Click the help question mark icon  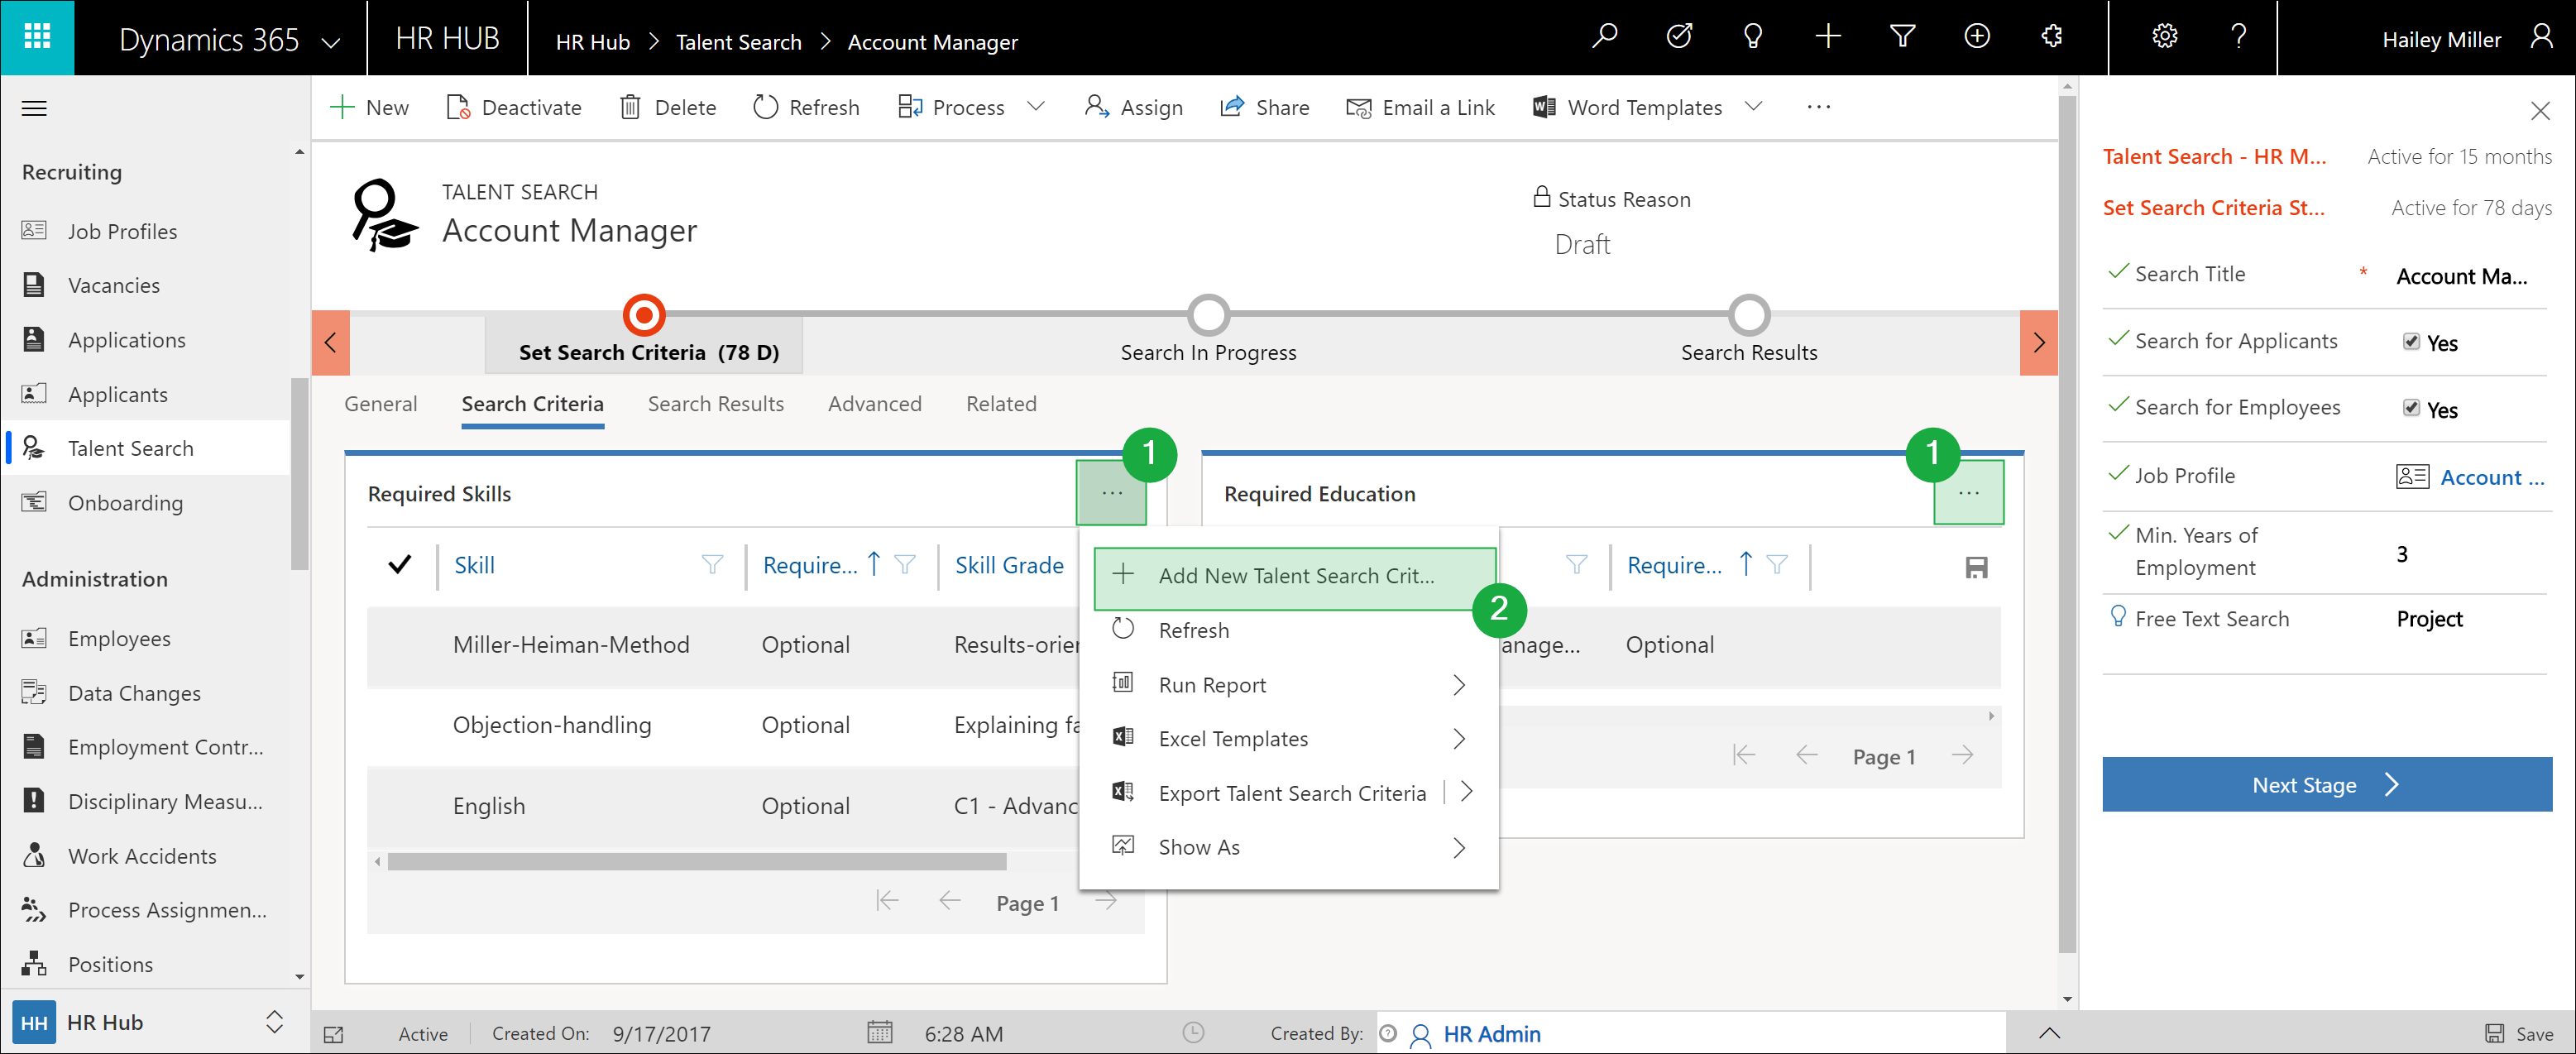coord(2239,37)
